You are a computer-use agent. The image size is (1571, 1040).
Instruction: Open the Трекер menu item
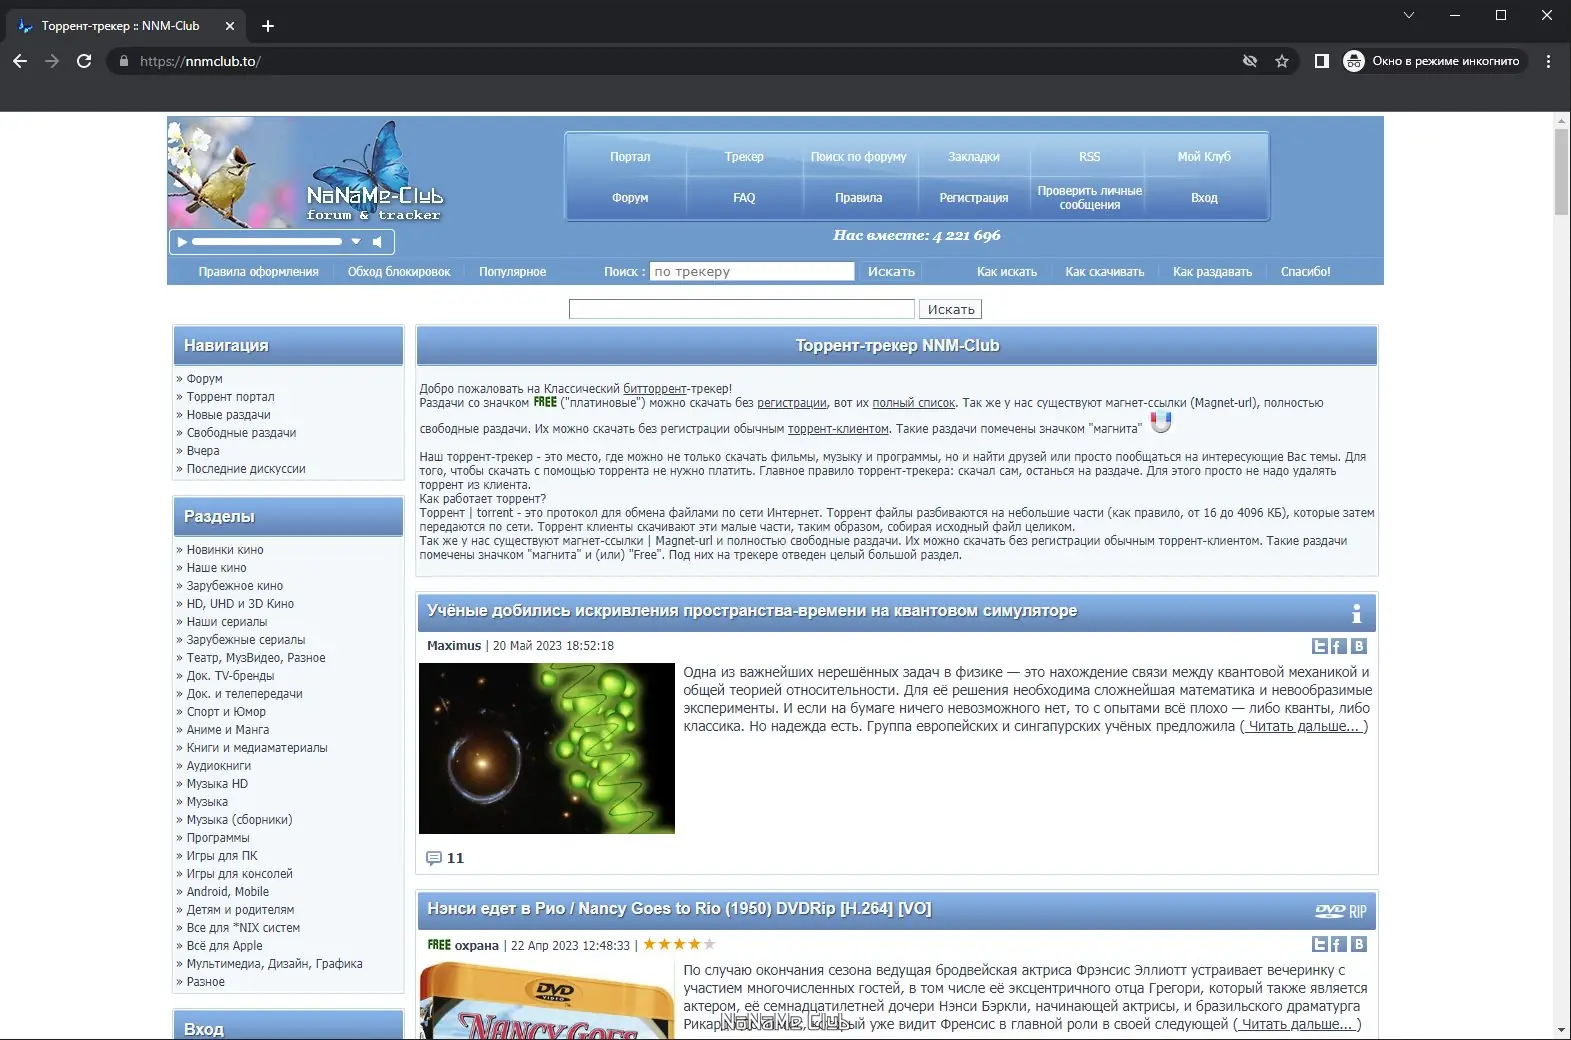[744, 157]
